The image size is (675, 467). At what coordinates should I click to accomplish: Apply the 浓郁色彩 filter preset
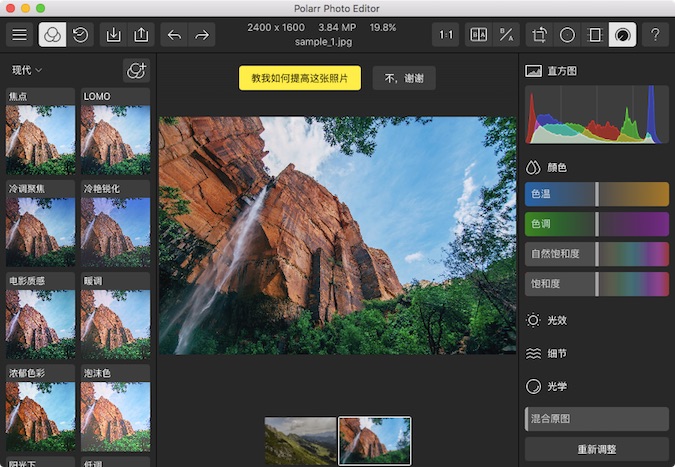(40, 408)
